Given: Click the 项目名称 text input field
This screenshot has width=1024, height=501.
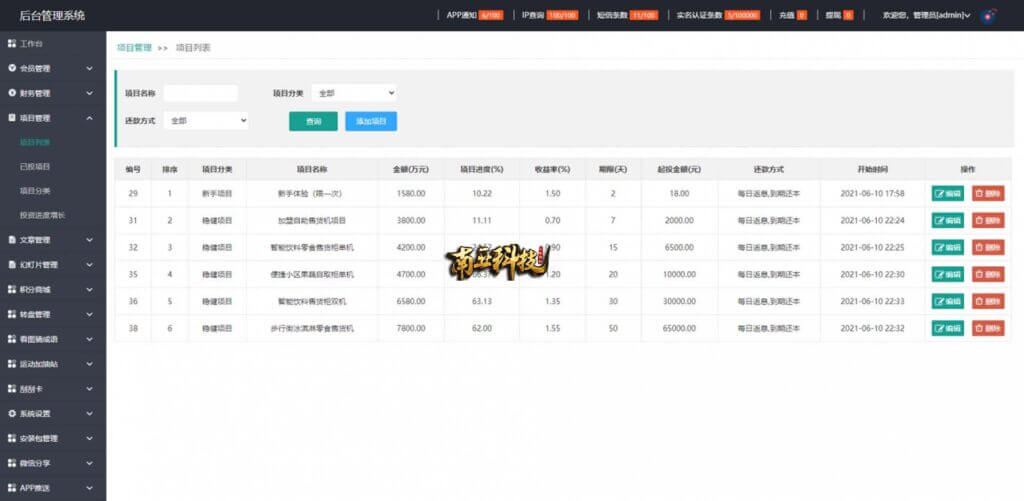Looking at the screenshot, I should (200, 93).
